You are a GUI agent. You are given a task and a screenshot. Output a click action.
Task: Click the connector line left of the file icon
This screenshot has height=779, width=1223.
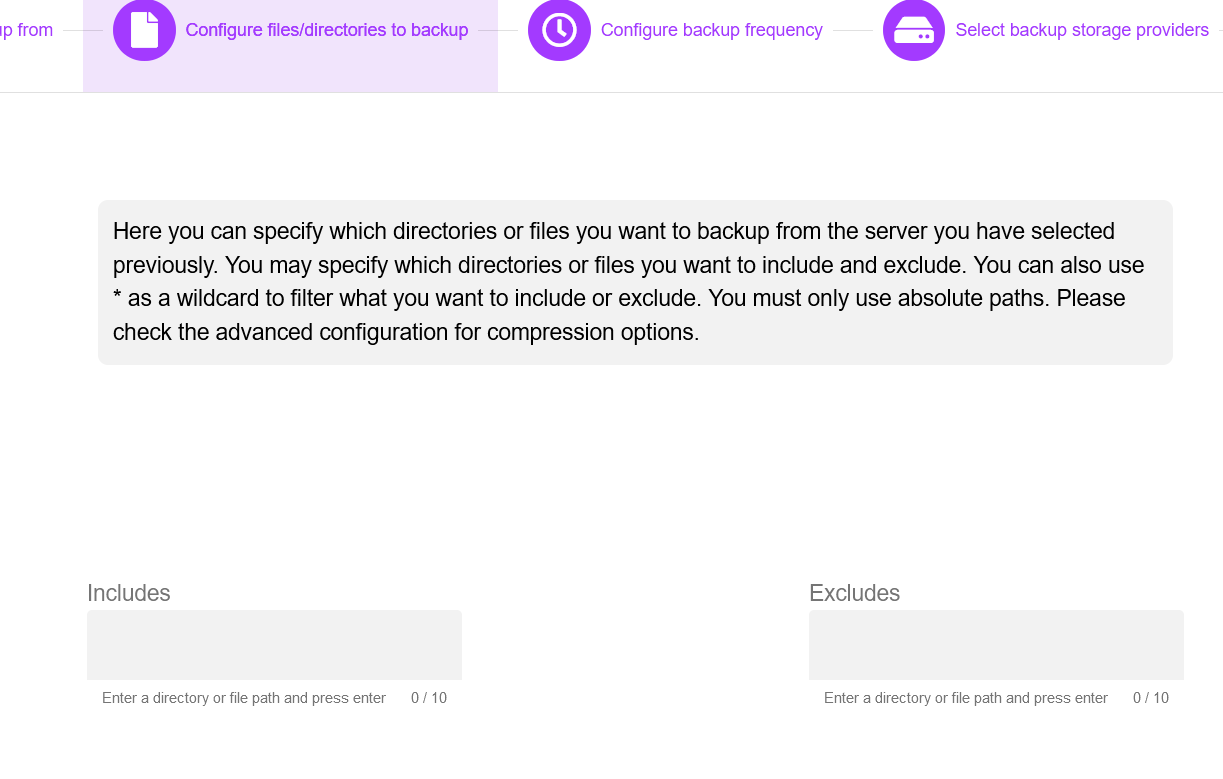click(83, 31)
